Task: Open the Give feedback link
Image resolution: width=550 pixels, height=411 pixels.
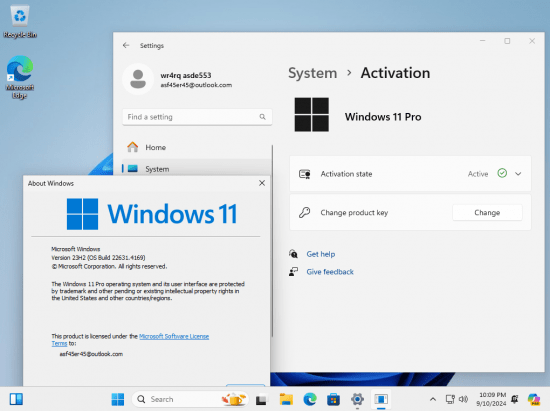Action: 330,272
